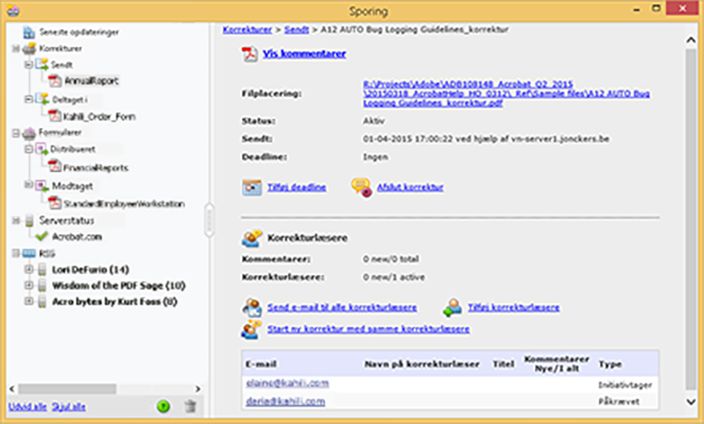Click the Afslut korrektur link
The width and height of the screenshot is (704, 424).
410,187
